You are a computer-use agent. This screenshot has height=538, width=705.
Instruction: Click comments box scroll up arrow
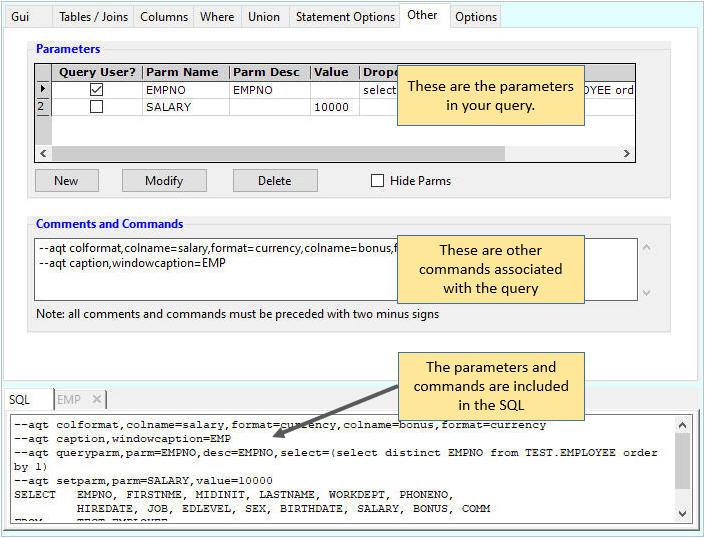[647, 248]
